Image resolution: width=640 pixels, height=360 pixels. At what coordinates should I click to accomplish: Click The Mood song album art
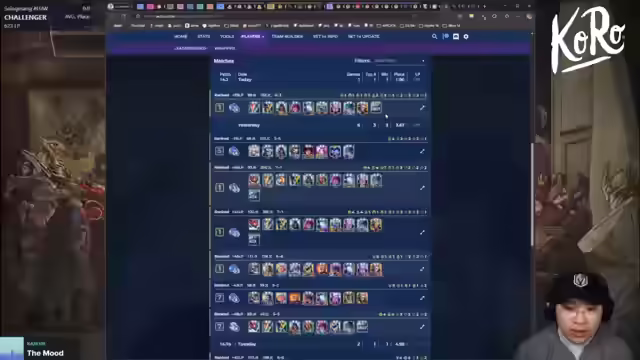12,349
